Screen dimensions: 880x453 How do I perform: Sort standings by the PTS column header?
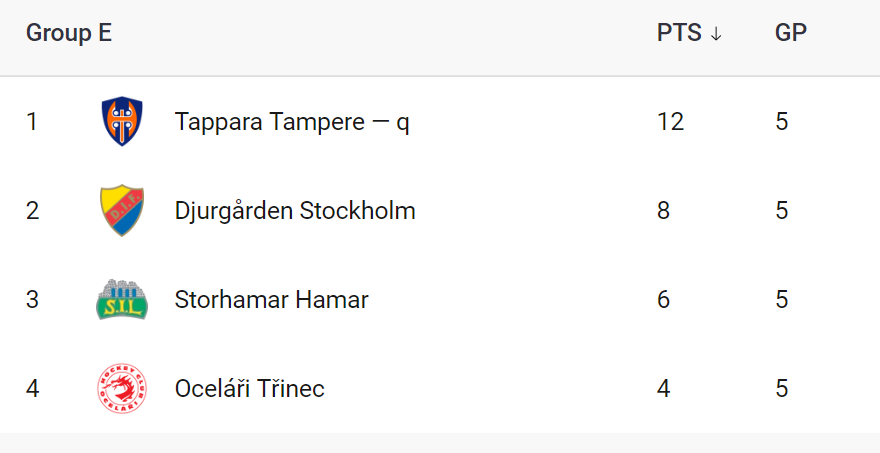pos(679,33)
